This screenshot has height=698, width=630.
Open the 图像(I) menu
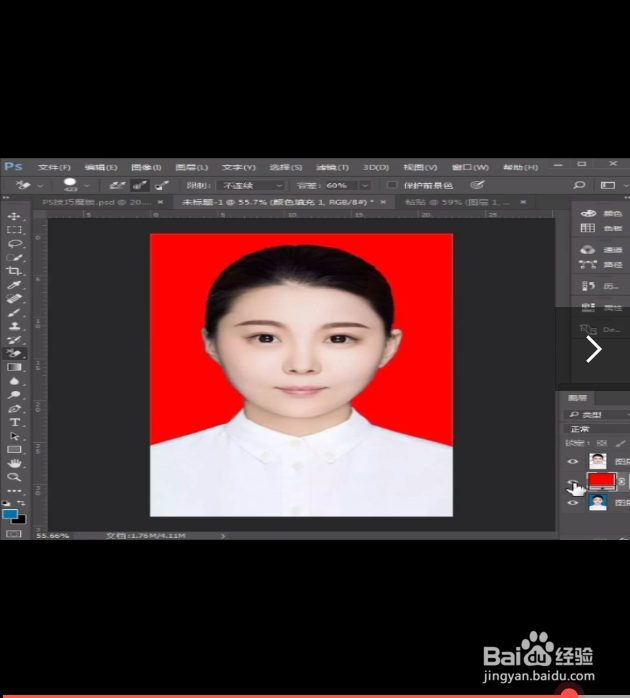point(146,167)
